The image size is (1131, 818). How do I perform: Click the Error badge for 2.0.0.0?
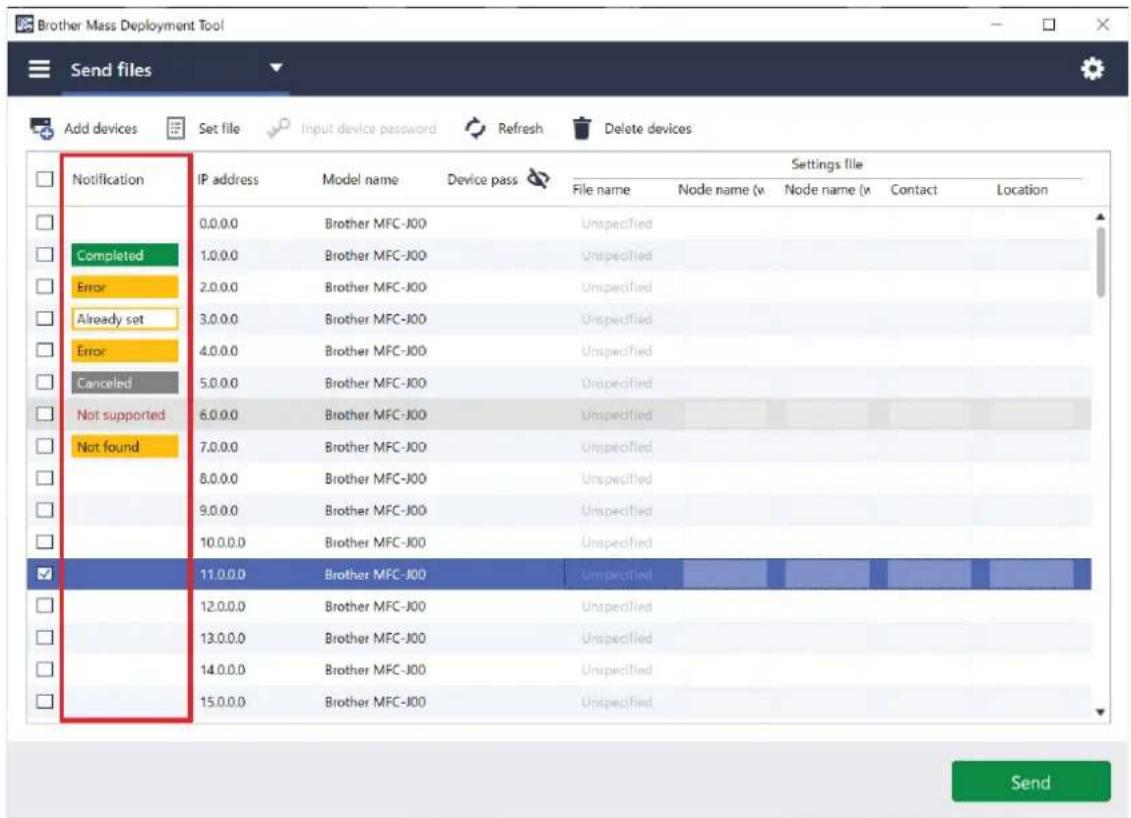[125, 287]
